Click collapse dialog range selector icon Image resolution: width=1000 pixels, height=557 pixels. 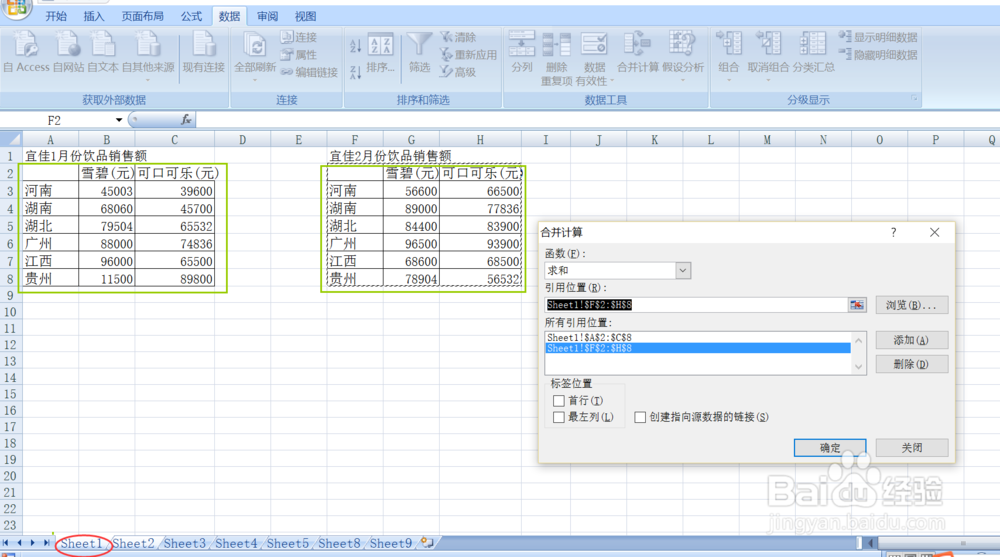pos(857,305)
